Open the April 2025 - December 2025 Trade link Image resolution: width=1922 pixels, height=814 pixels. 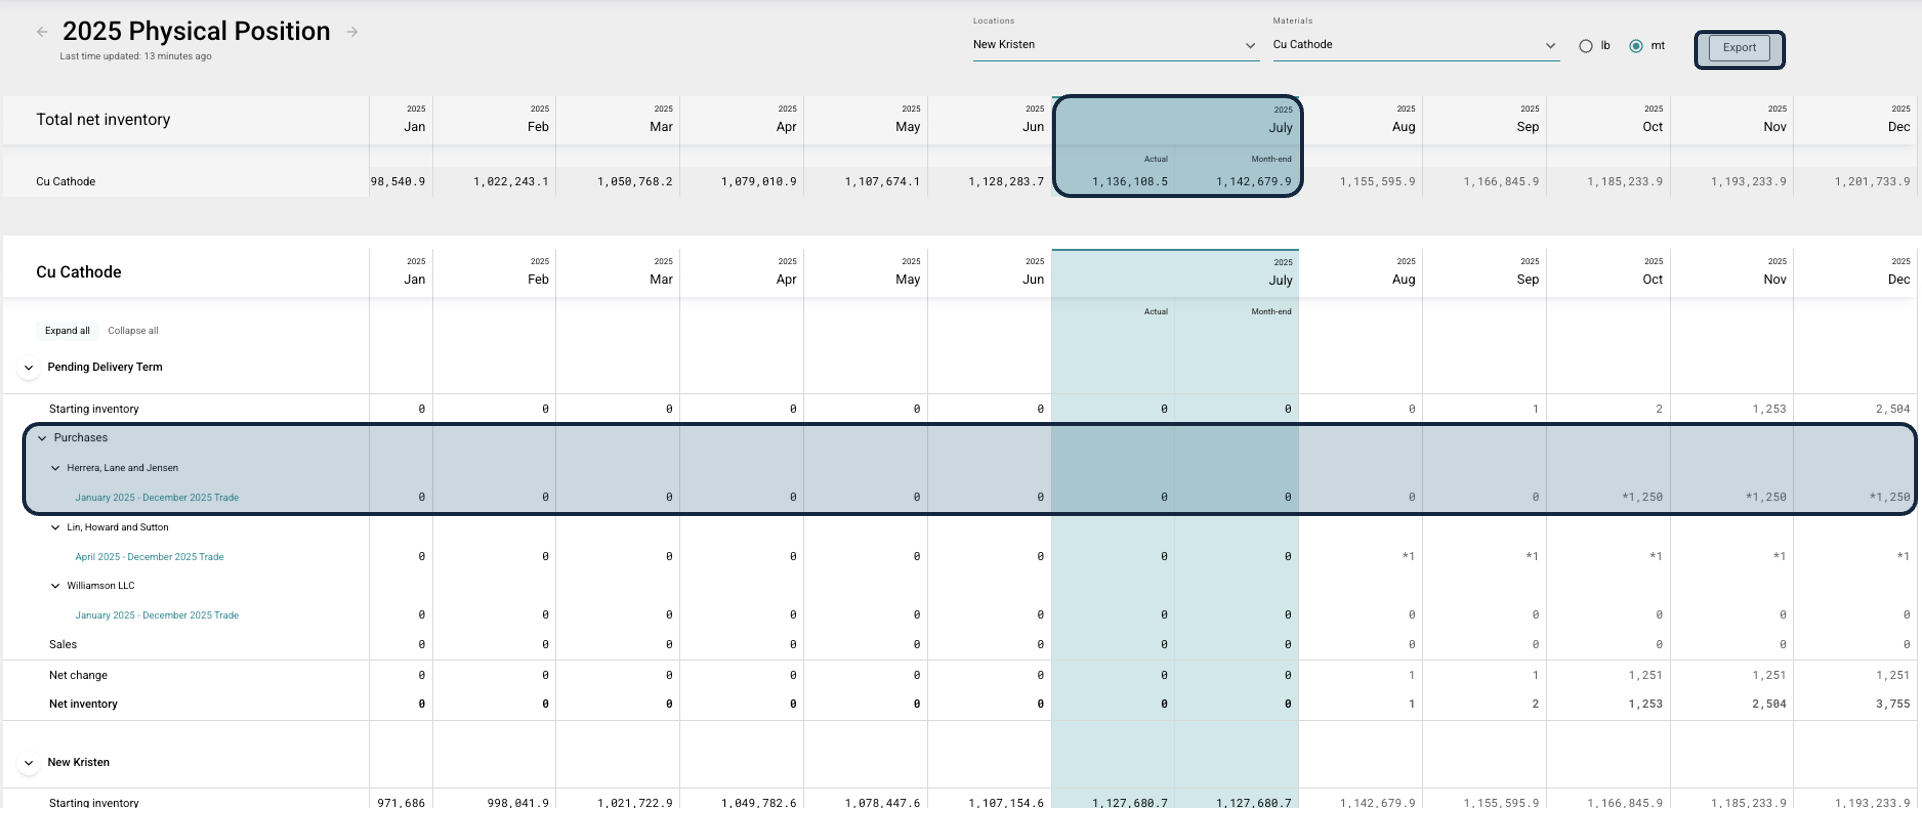(149, 557)
